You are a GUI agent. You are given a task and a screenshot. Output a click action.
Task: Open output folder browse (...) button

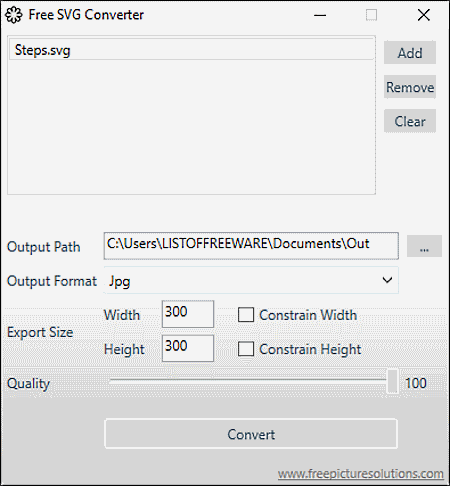coord(424,246)
